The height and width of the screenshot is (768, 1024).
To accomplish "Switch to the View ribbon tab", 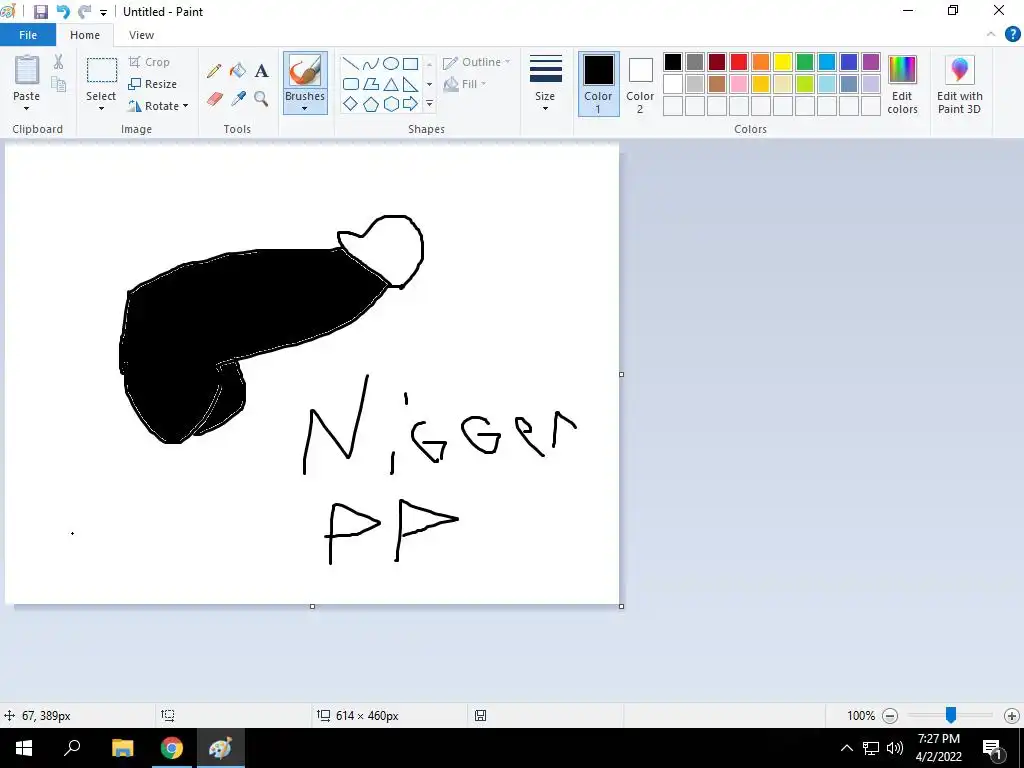I will point(141,35).
